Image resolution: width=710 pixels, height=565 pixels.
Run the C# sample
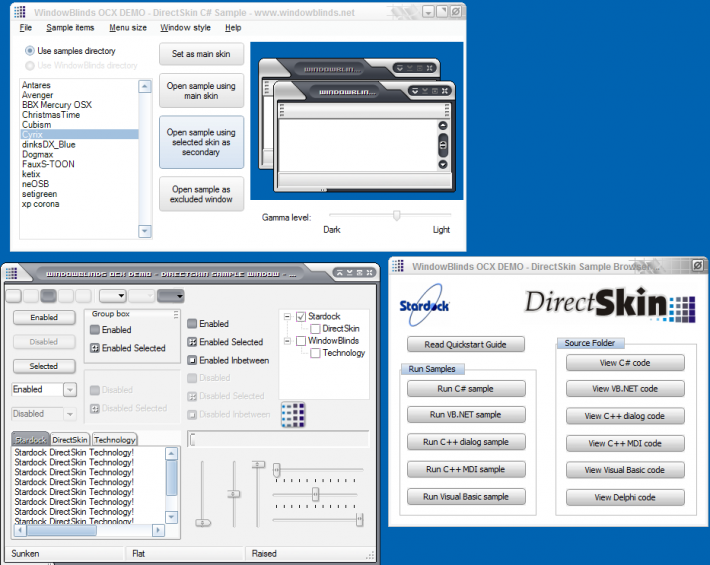[466, 388]
